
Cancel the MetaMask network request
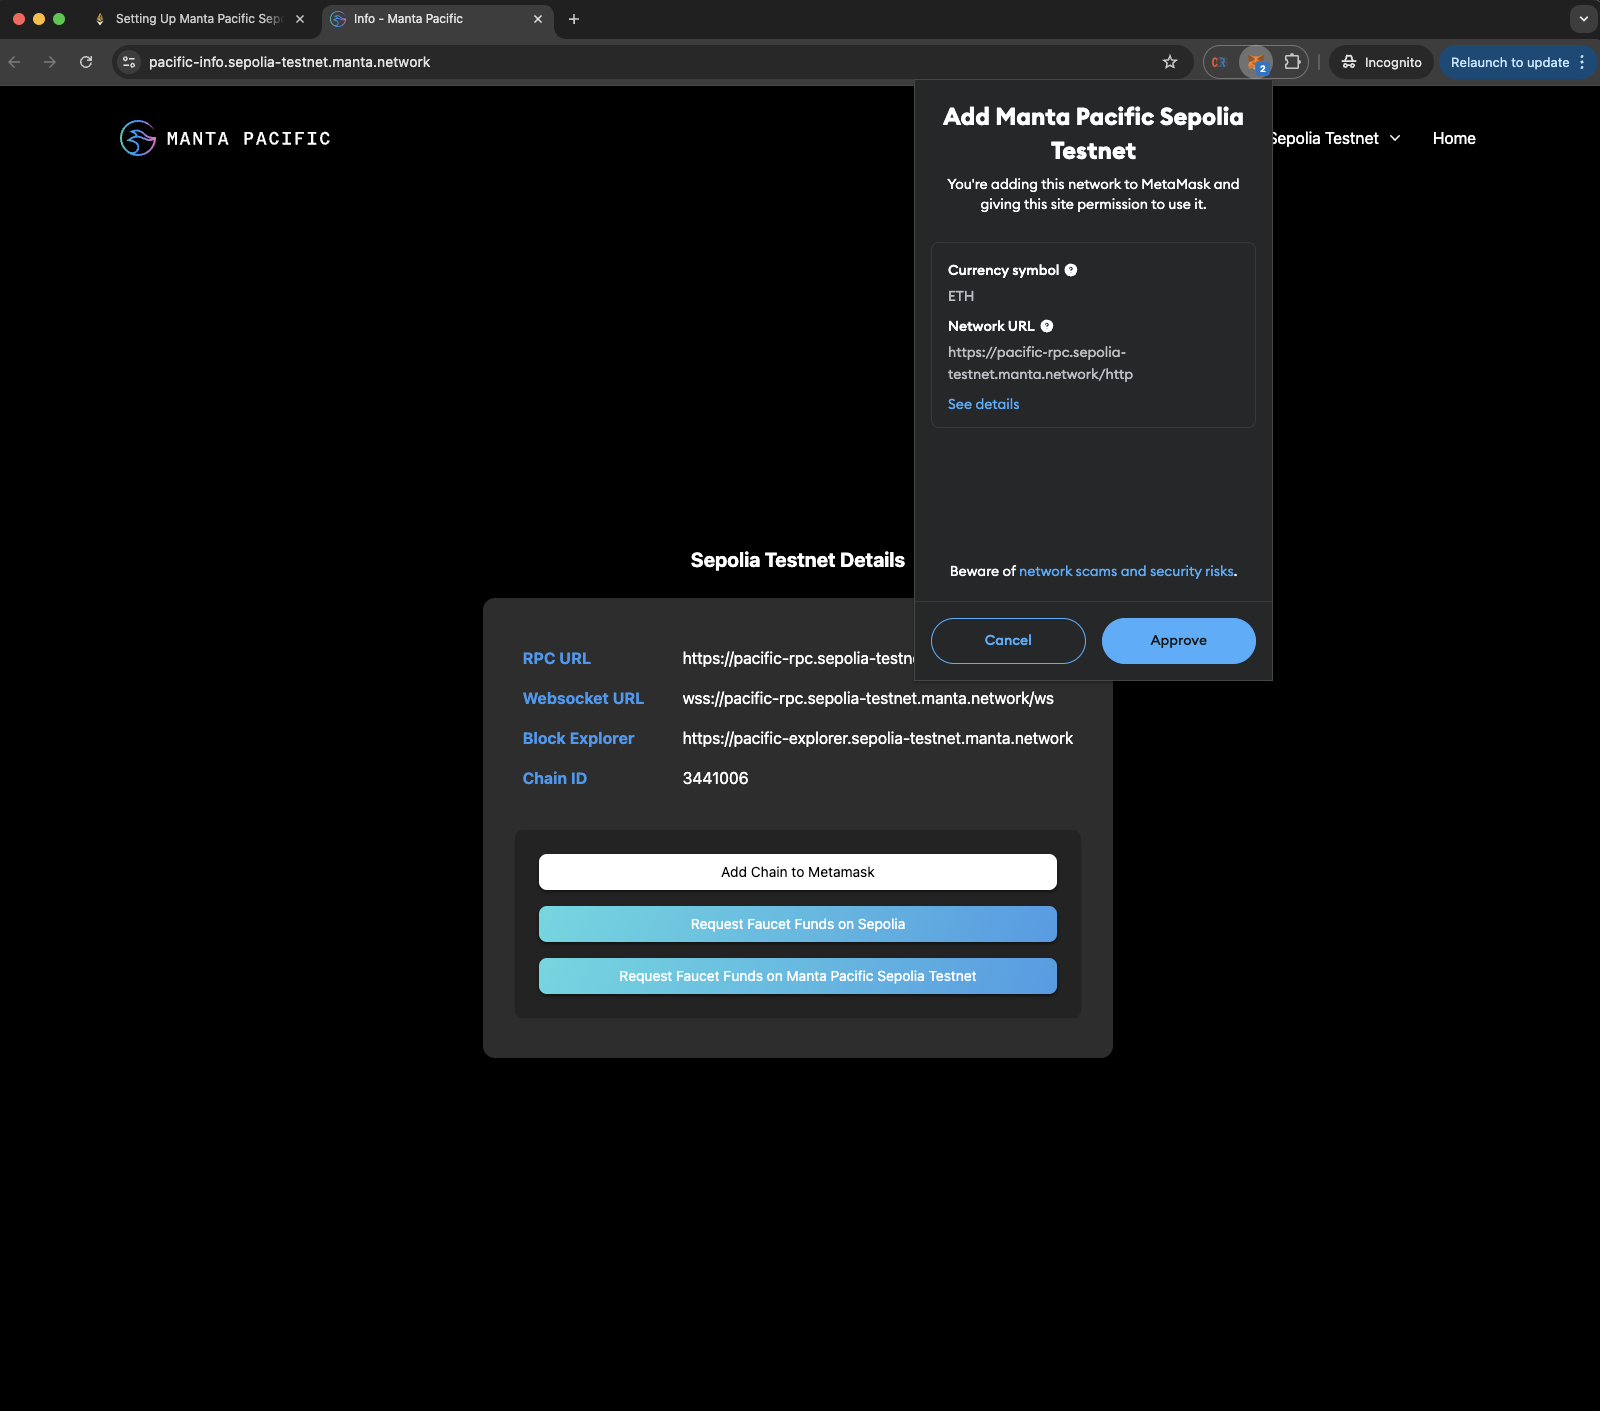pos(1008,640)
